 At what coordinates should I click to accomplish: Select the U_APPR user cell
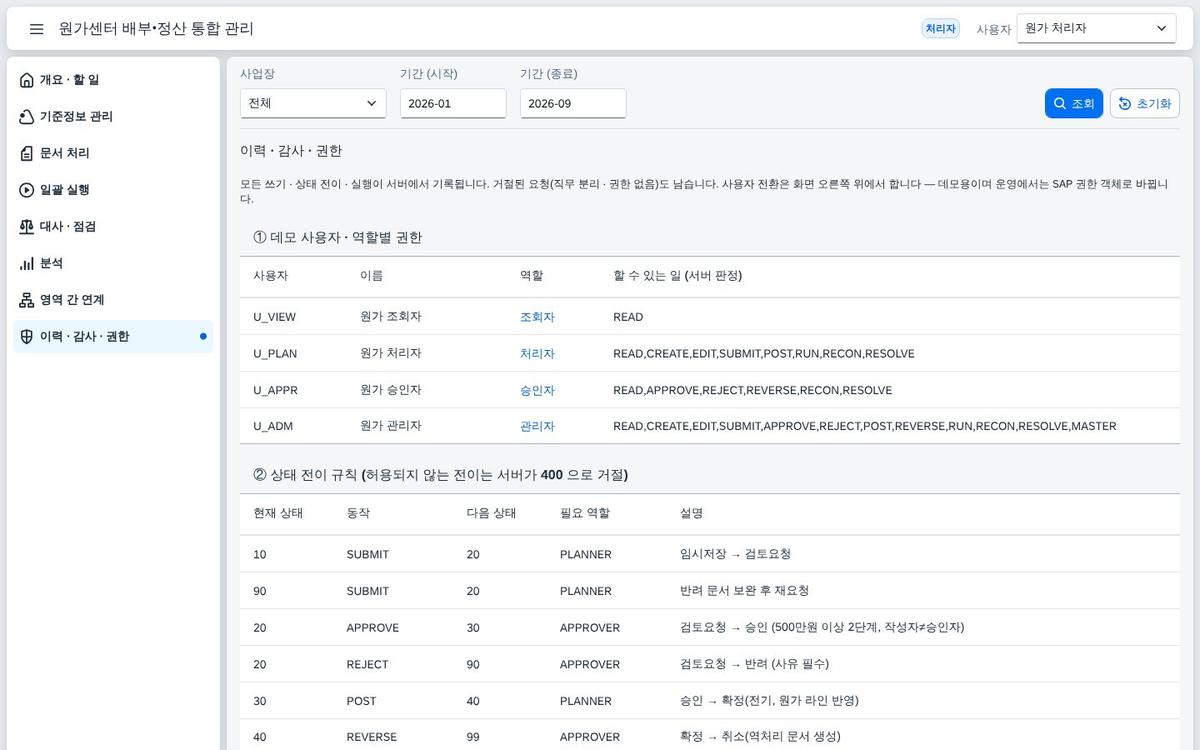(275, 390)
